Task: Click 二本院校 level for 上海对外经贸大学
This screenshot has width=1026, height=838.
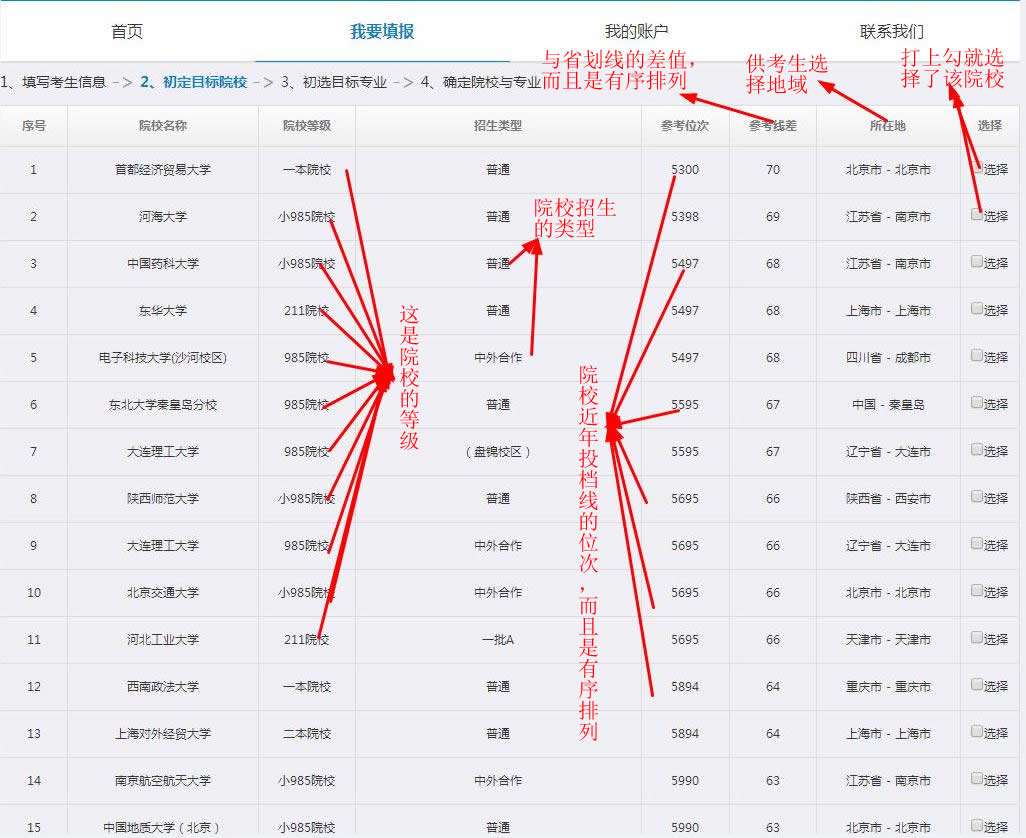Action: (x=307, y=734)
